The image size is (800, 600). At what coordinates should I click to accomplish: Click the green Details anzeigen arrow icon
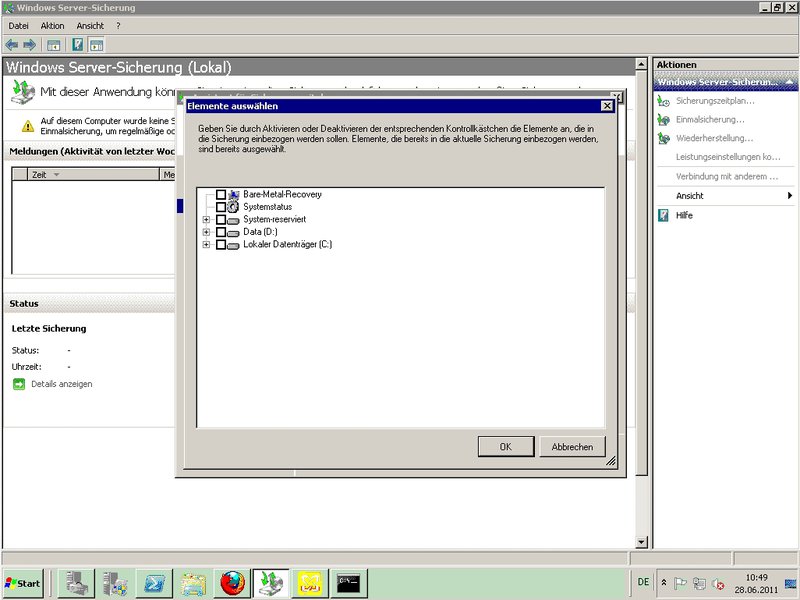(x=19, y=384)
